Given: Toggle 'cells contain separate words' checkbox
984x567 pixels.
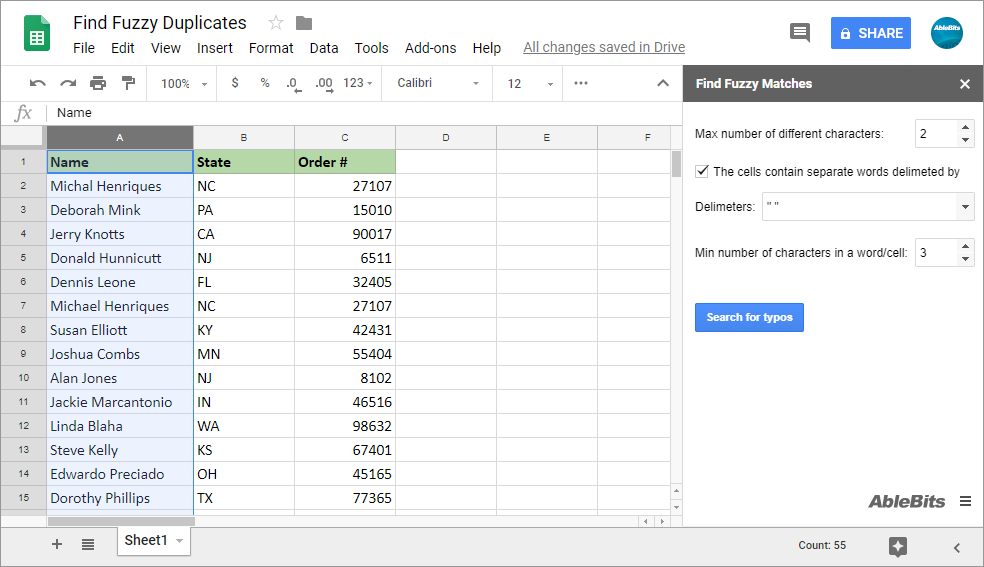Looking at the screenshot, I should coord(702,171).
